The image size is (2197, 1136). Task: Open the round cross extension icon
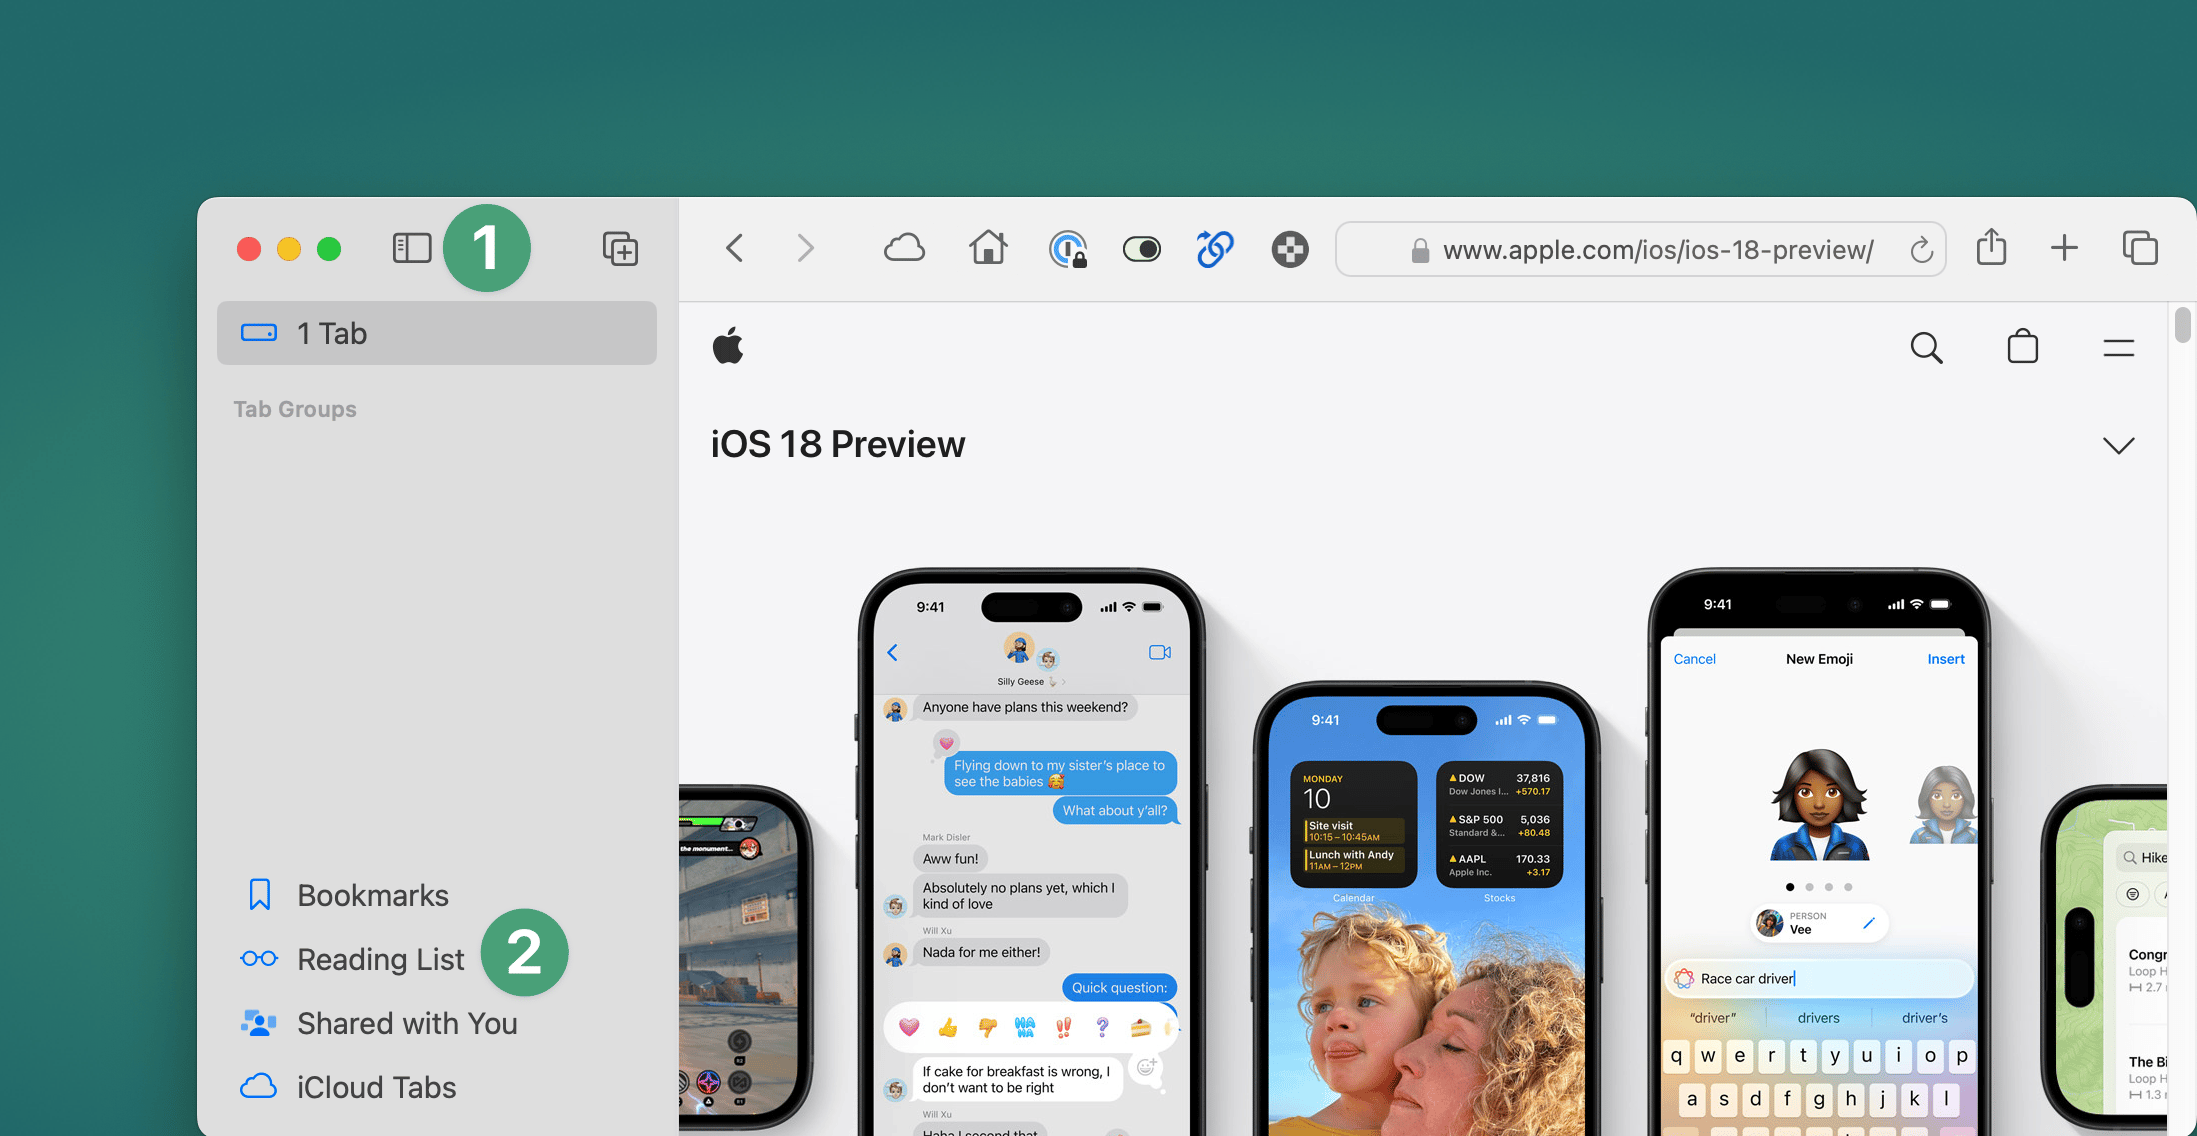pyautogui.click(x=1290, y=249)
